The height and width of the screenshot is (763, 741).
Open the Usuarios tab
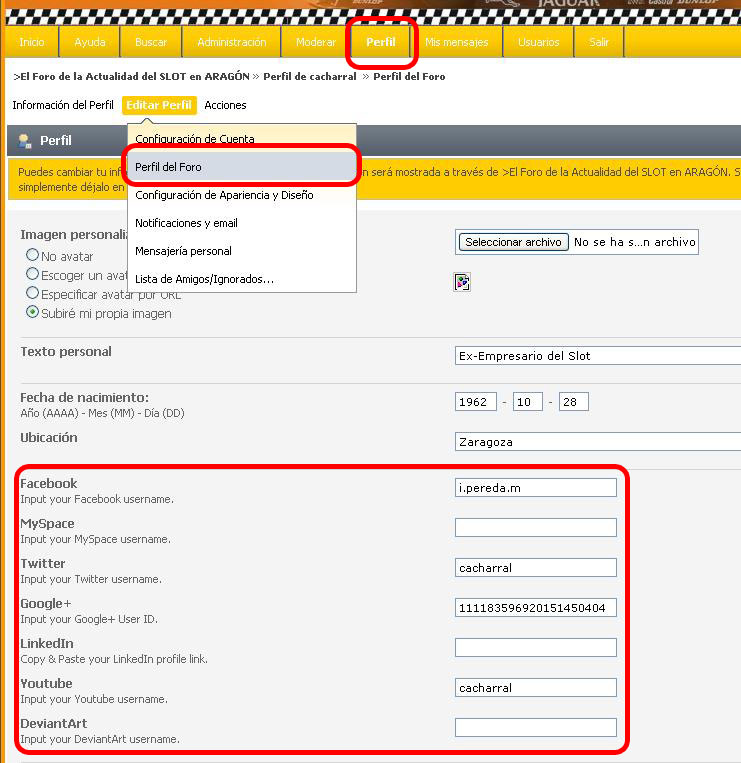(x=539, y=42)
